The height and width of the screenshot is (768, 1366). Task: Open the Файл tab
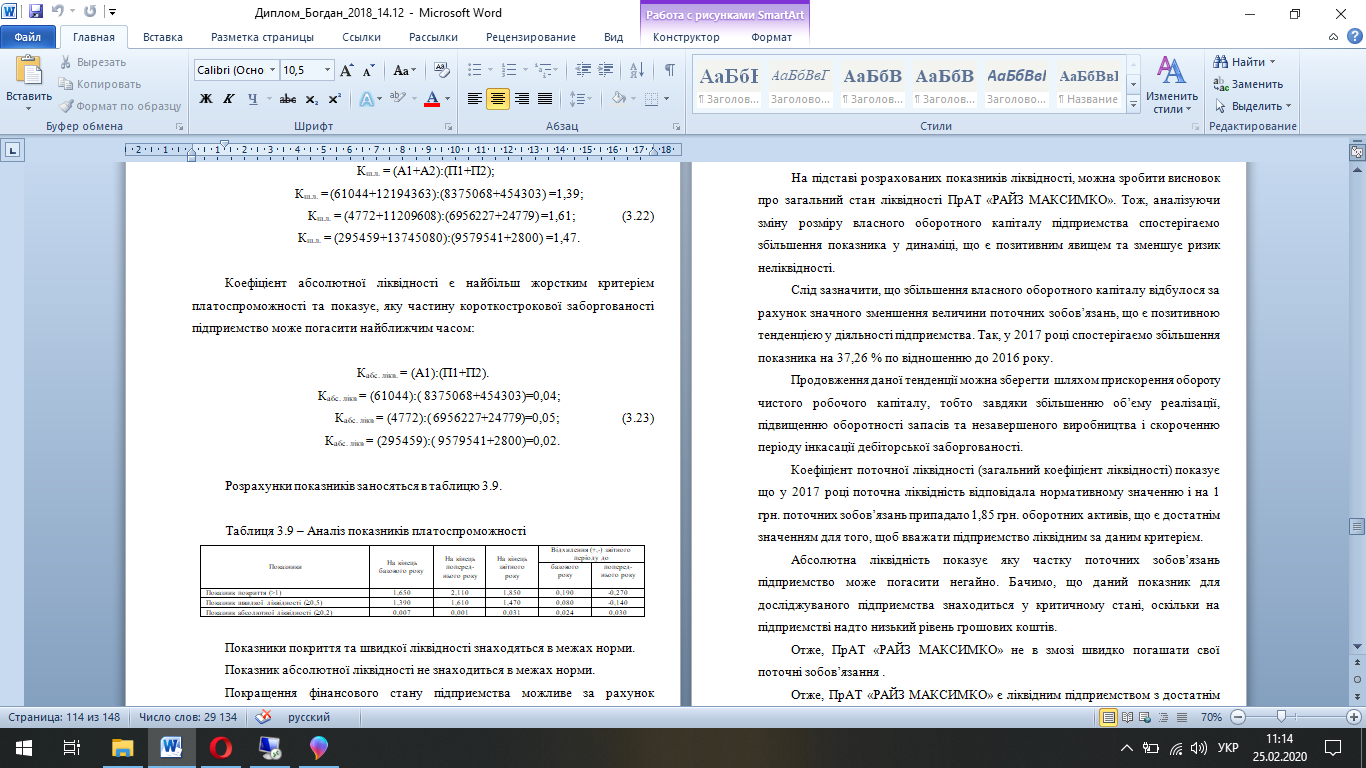click(28, 37)
